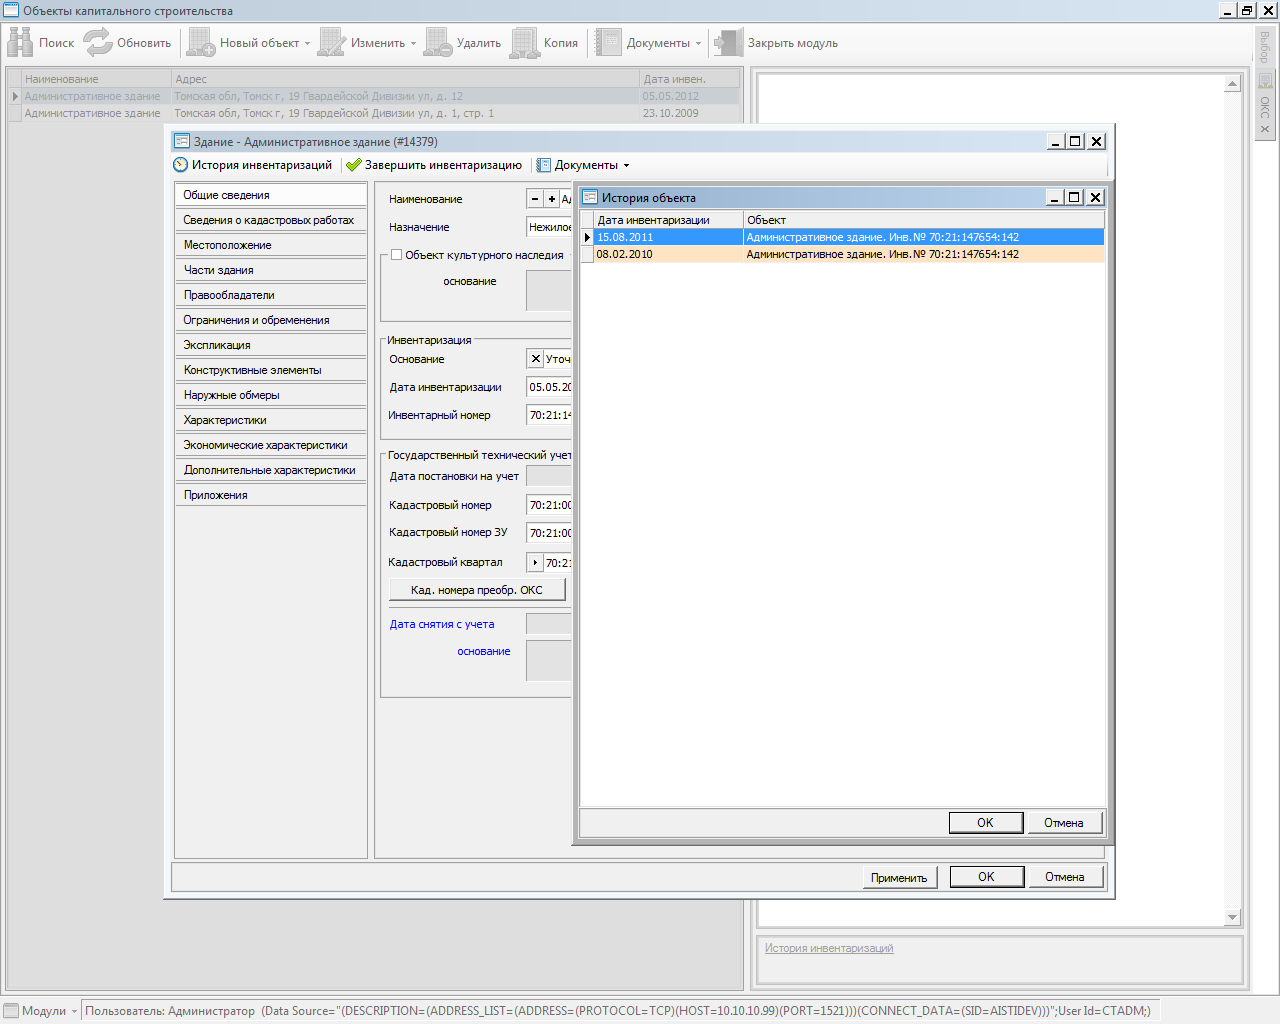
Task: Click the Изменить edit building icon
Action: coord(332,42)
